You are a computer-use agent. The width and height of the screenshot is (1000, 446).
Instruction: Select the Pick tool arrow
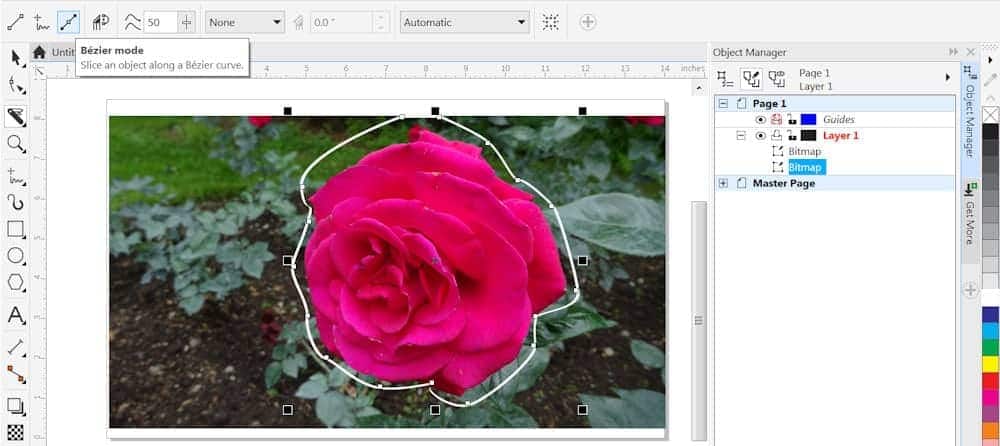[15, 56]
